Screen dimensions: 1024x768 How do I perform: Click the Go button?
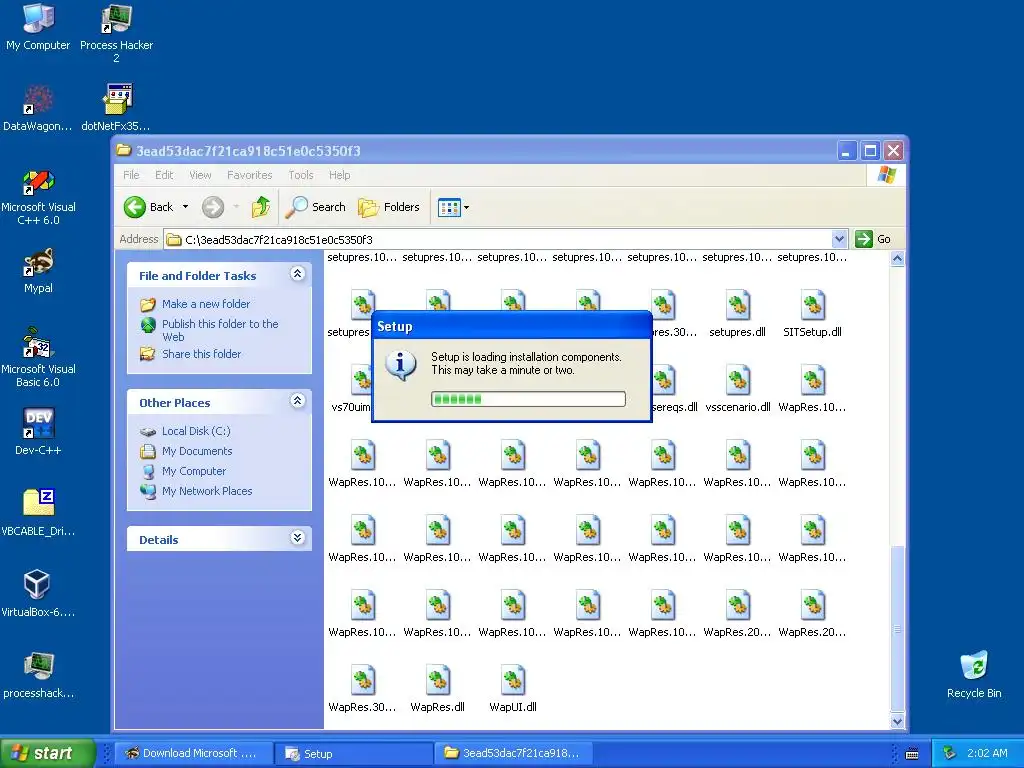tap(873, 239)
